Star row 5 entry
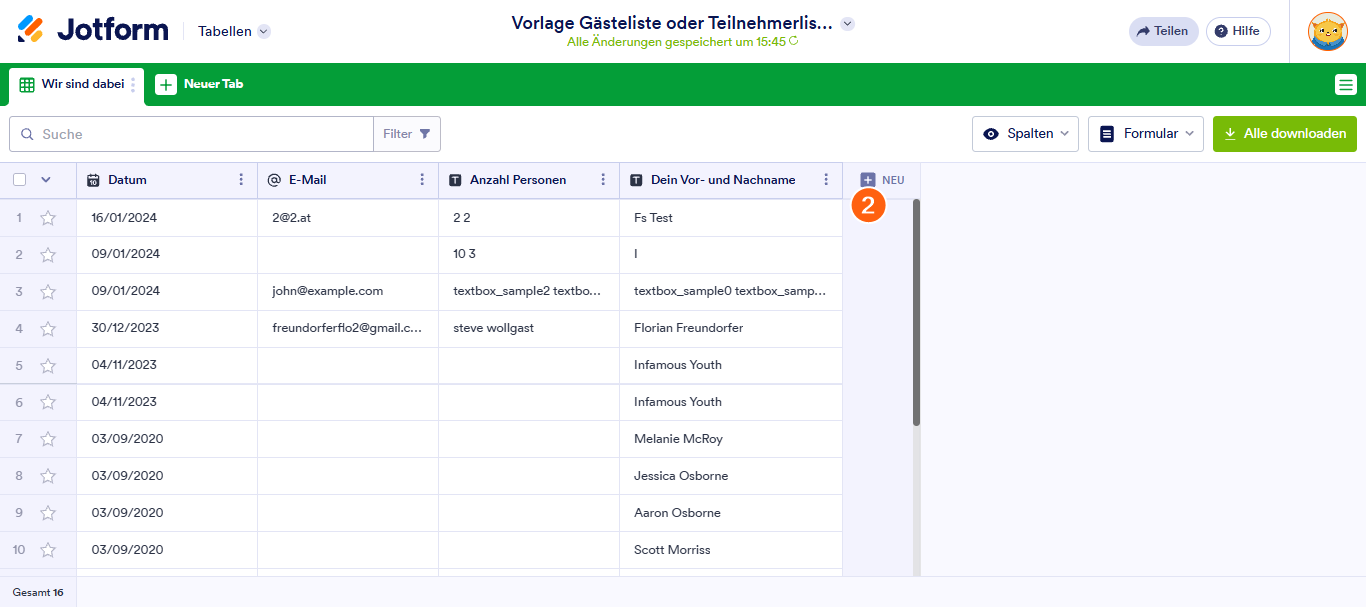 tap(48, 366)
